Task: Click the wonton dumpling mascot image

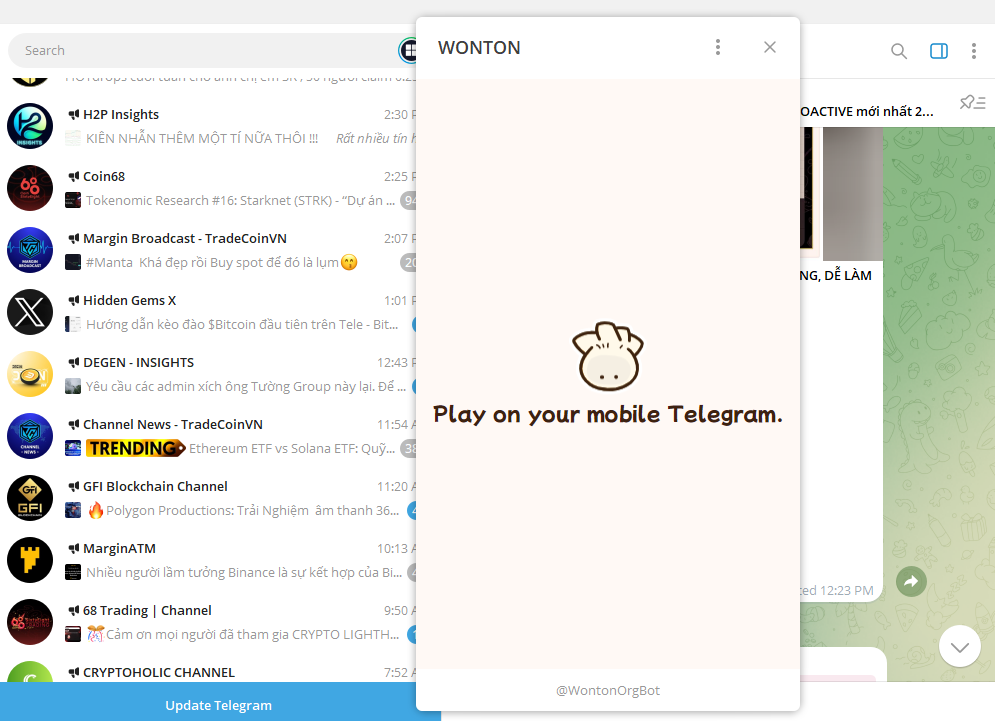Action: pos(608,355)
